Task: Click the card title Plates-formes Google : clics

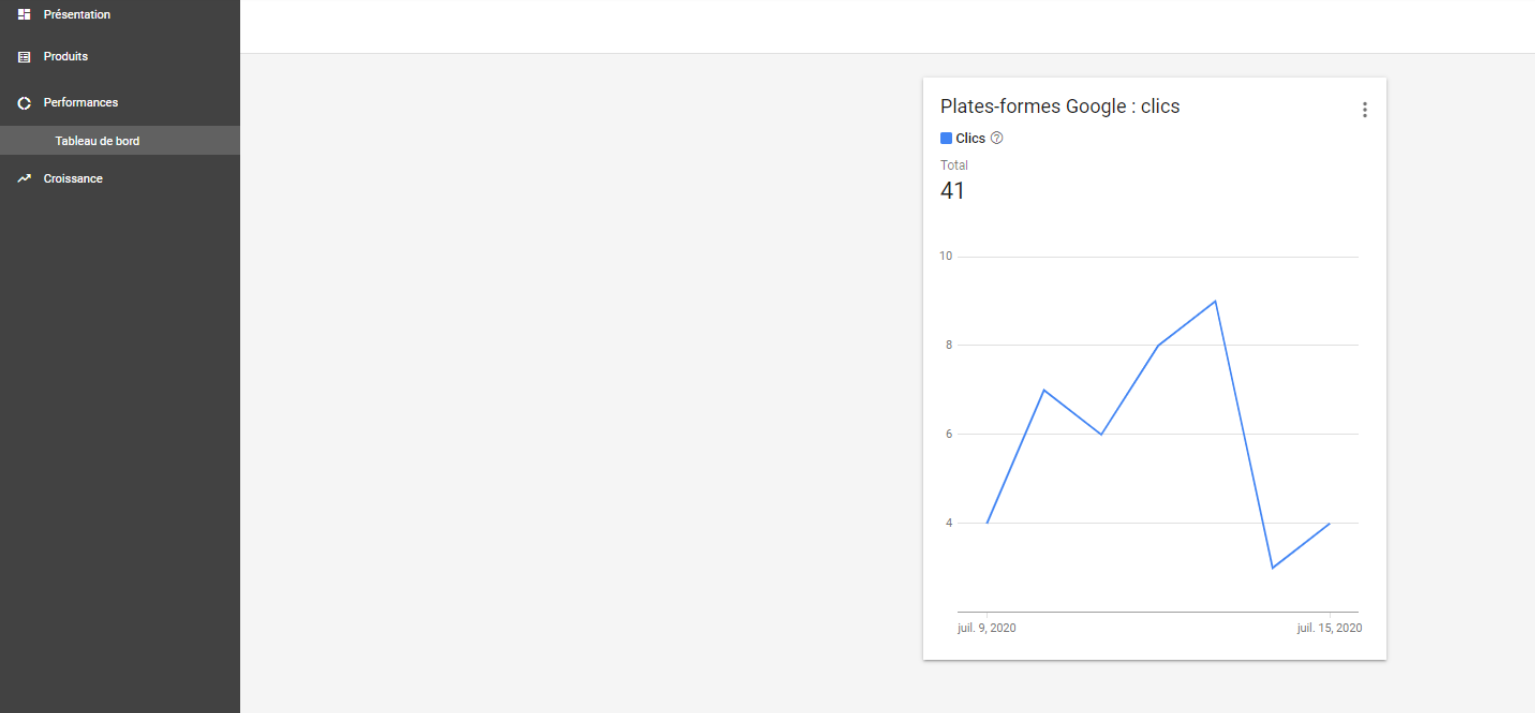Action: [x=1060, y=106]
